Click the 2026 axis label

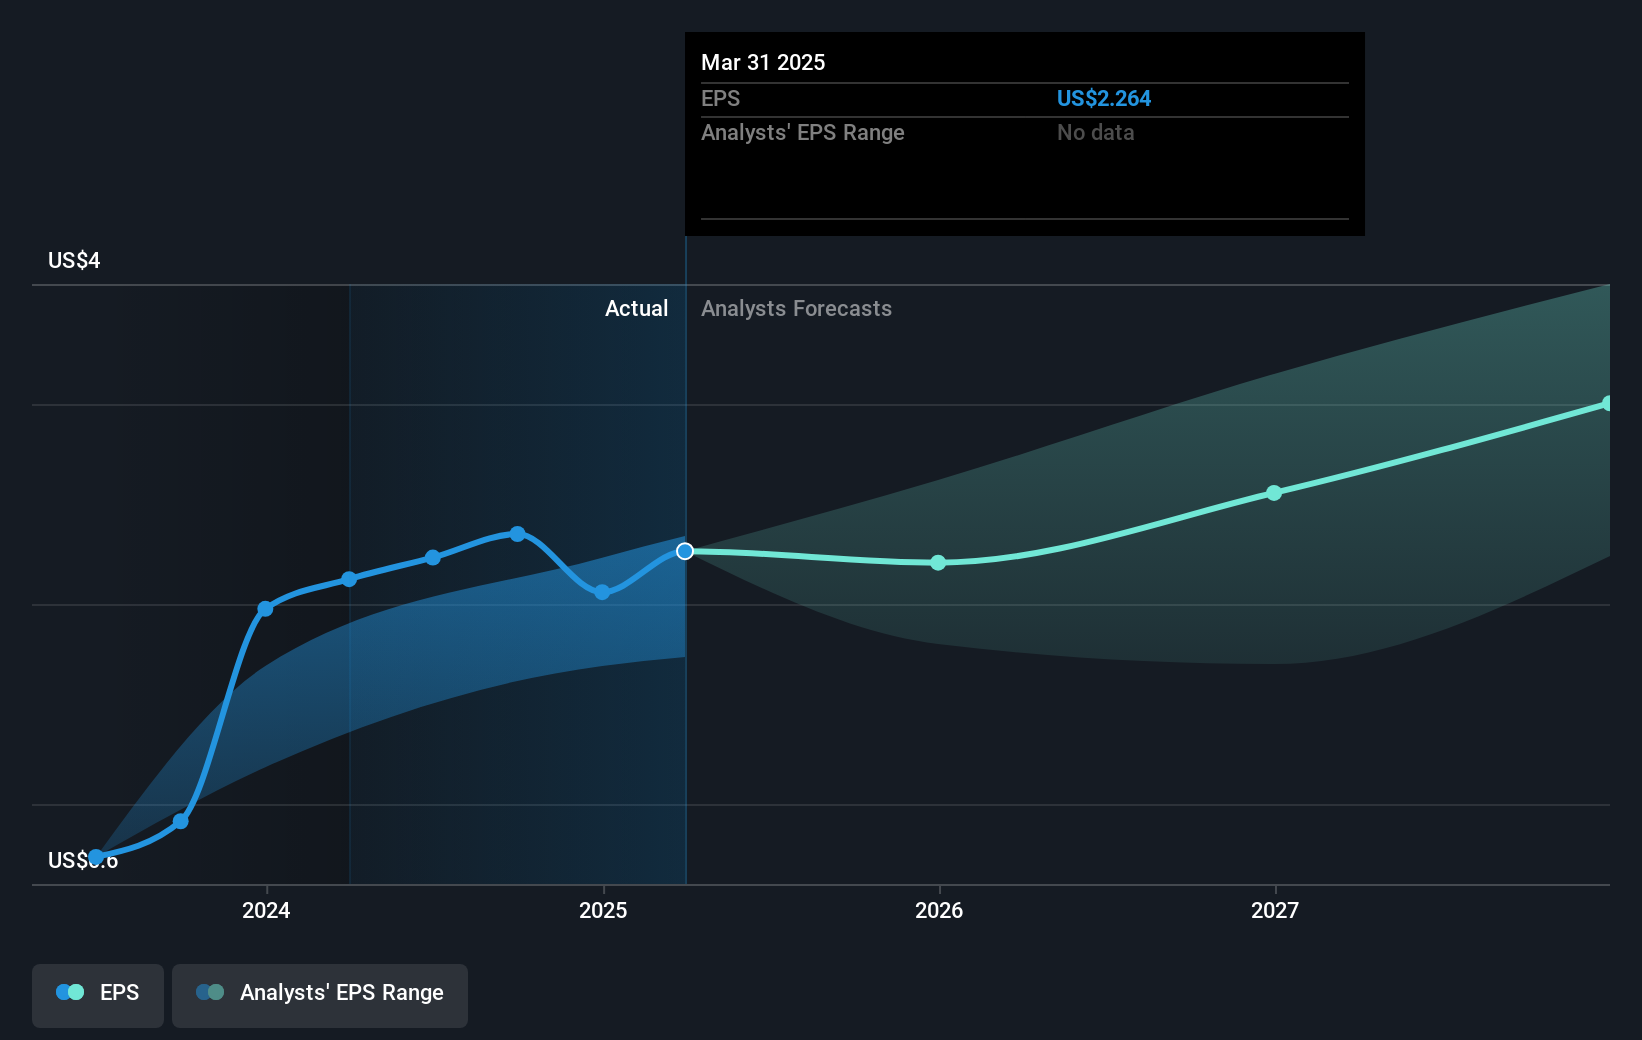click(938, 910)
